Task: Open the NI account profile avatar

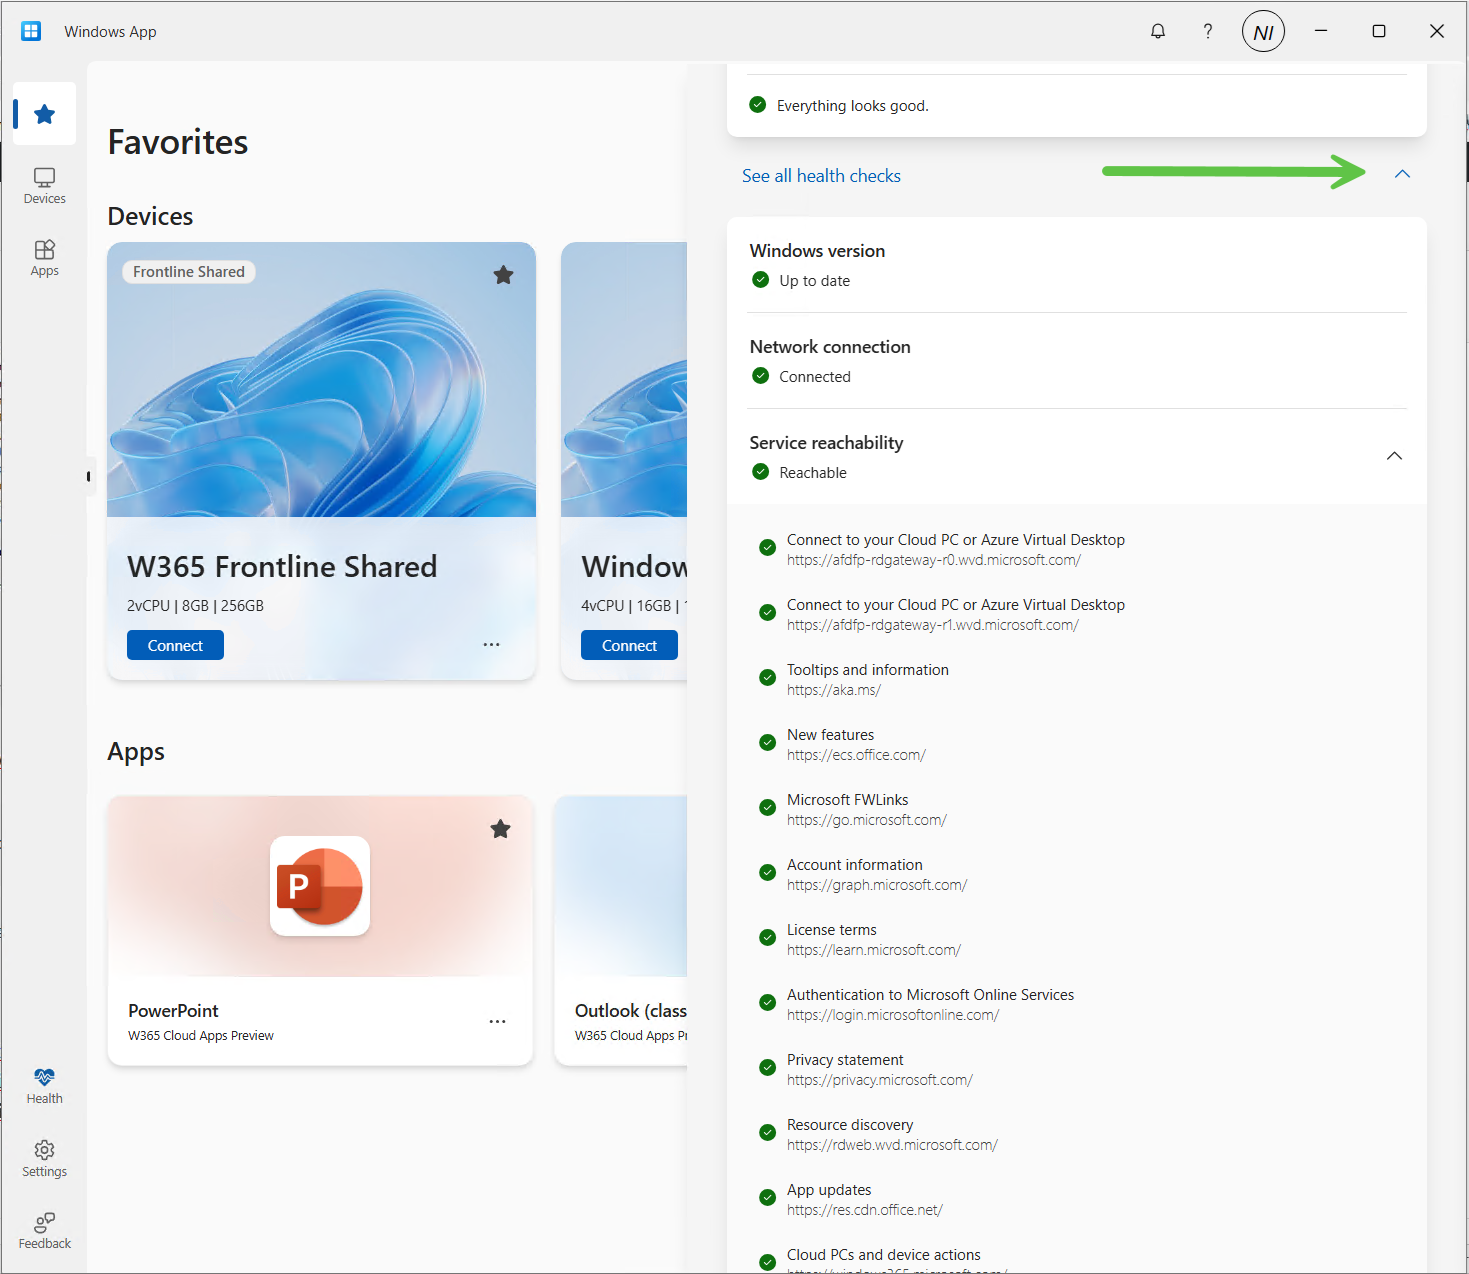Action: click(1263, 32)
